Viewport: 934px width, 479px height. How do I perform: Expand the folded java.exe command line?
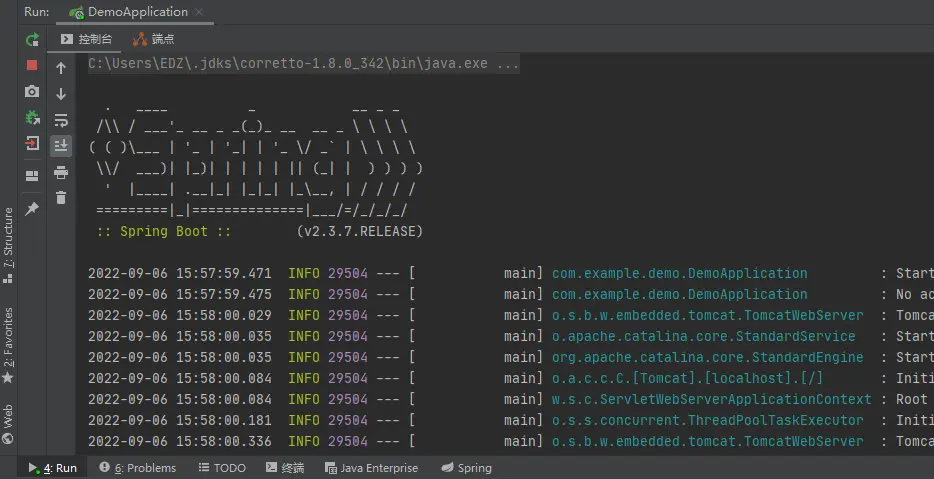click(x=506, y=63)
